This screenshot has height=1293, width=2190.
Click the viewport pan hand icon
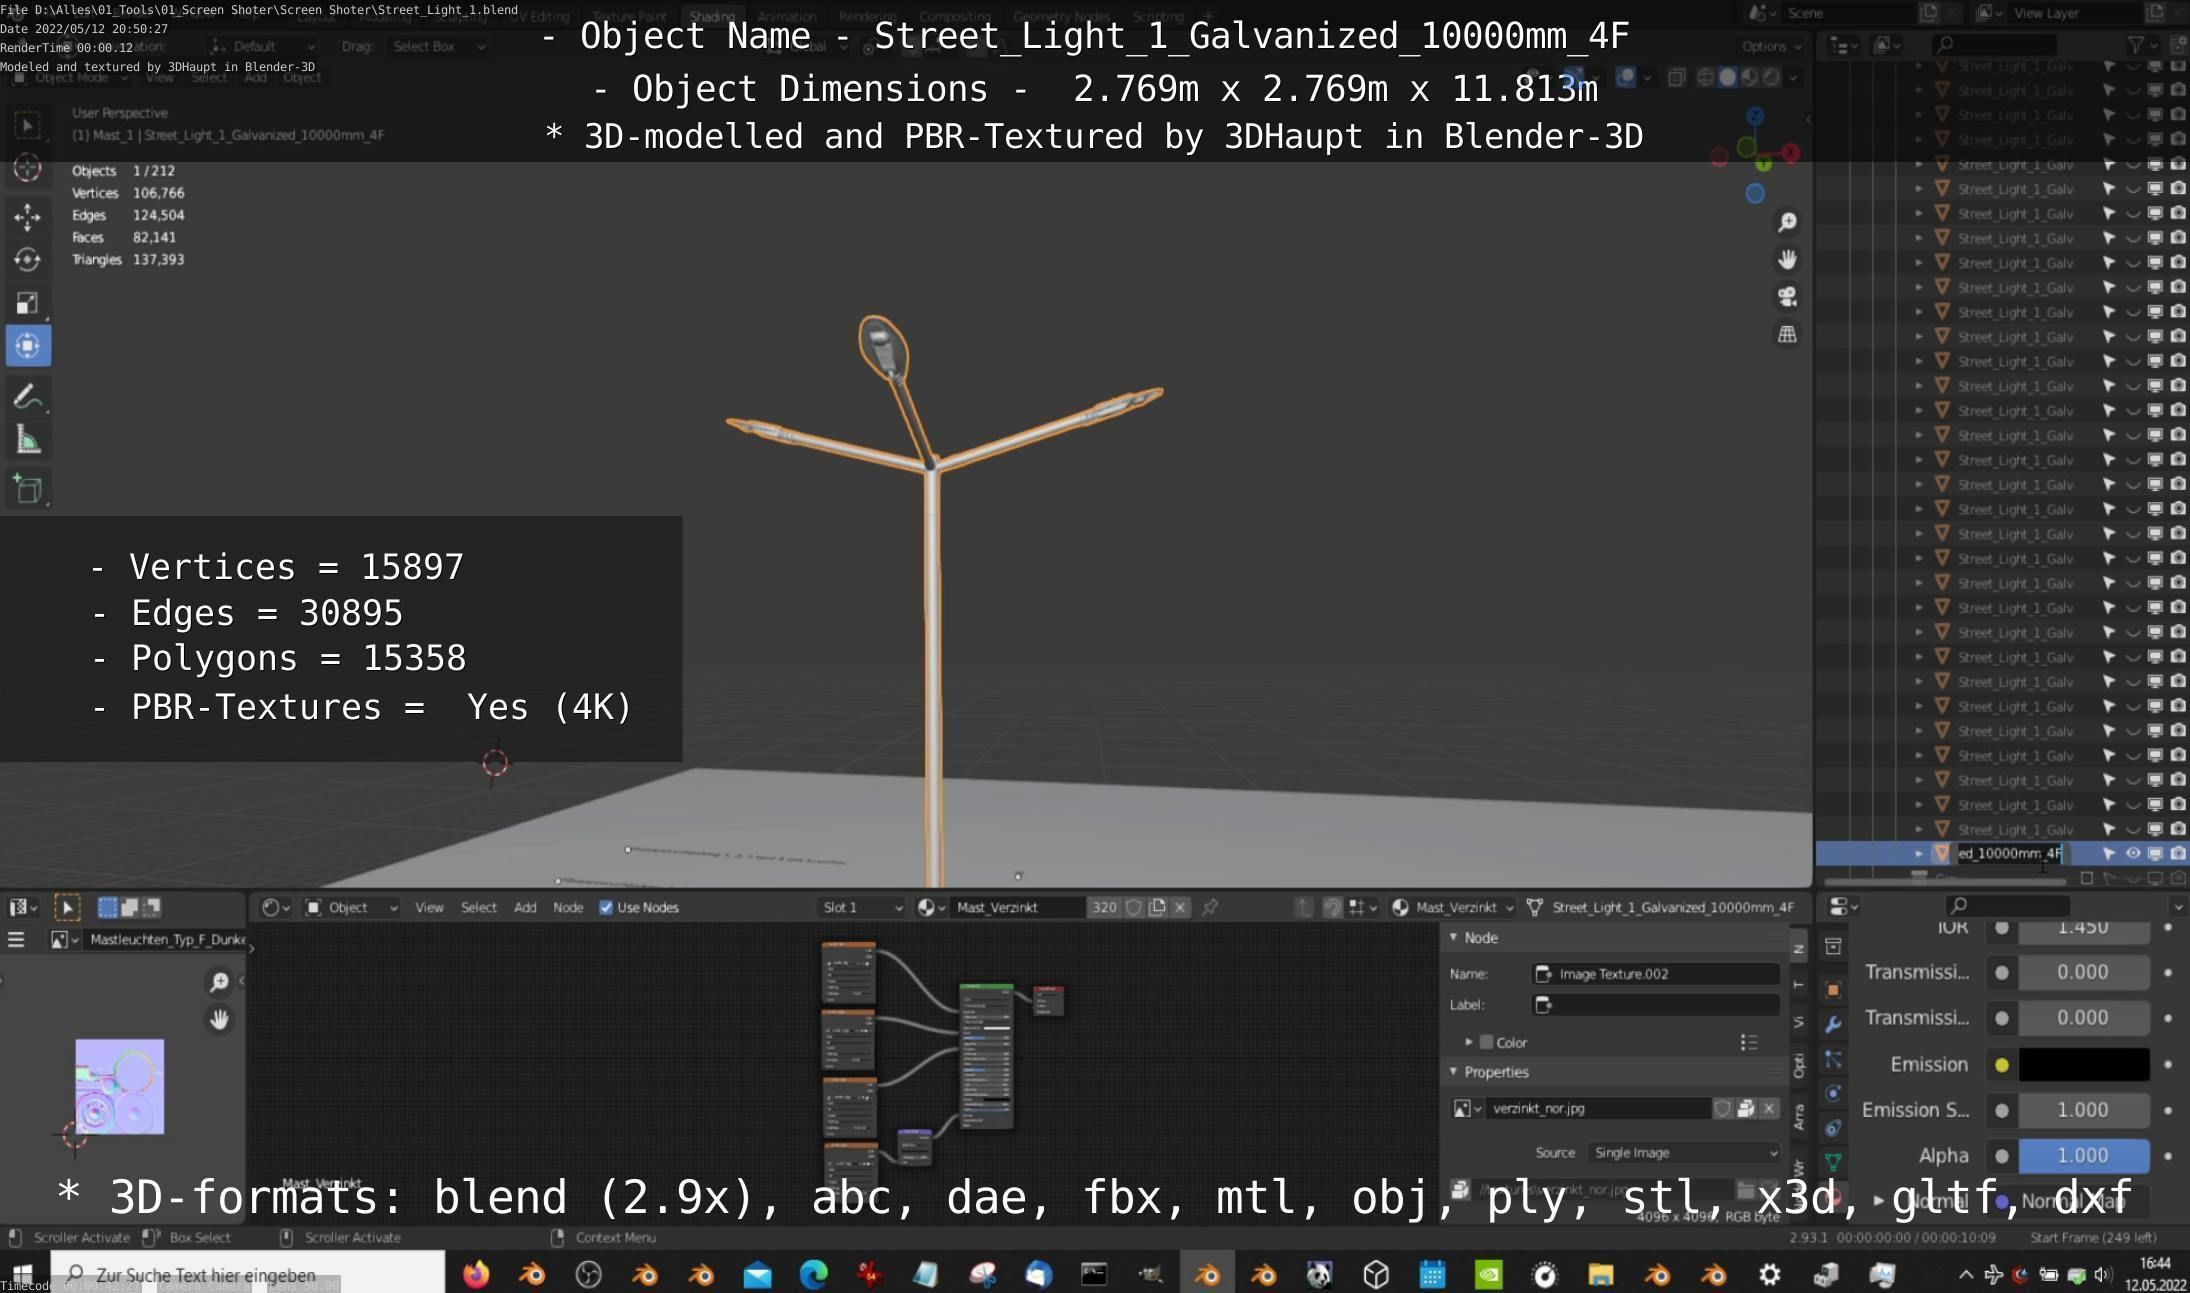(1787, 260)
